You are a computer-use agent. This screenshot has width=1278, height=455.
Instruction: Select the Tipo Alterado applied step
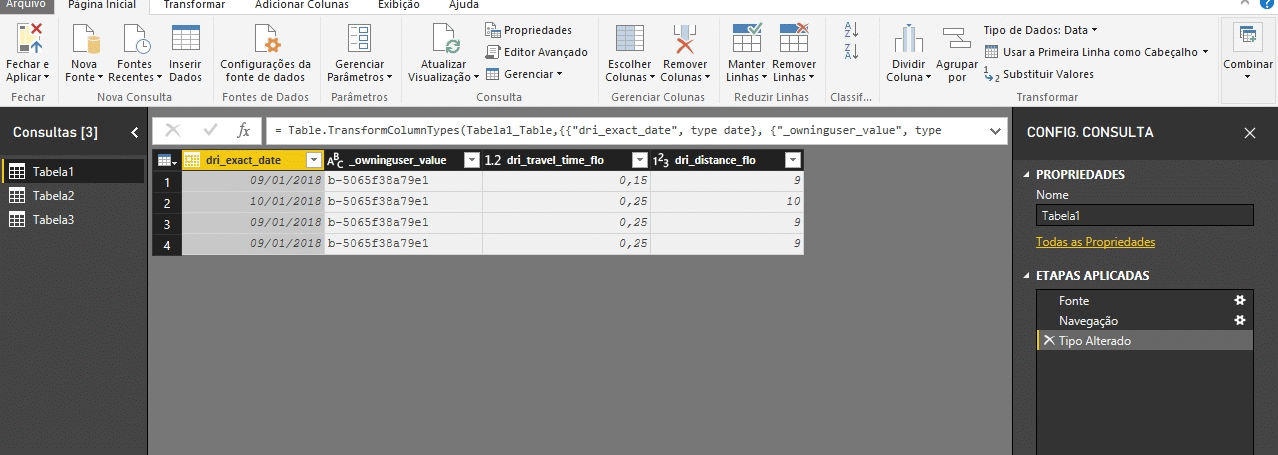pyautogui.click(x=1145, y=340)
